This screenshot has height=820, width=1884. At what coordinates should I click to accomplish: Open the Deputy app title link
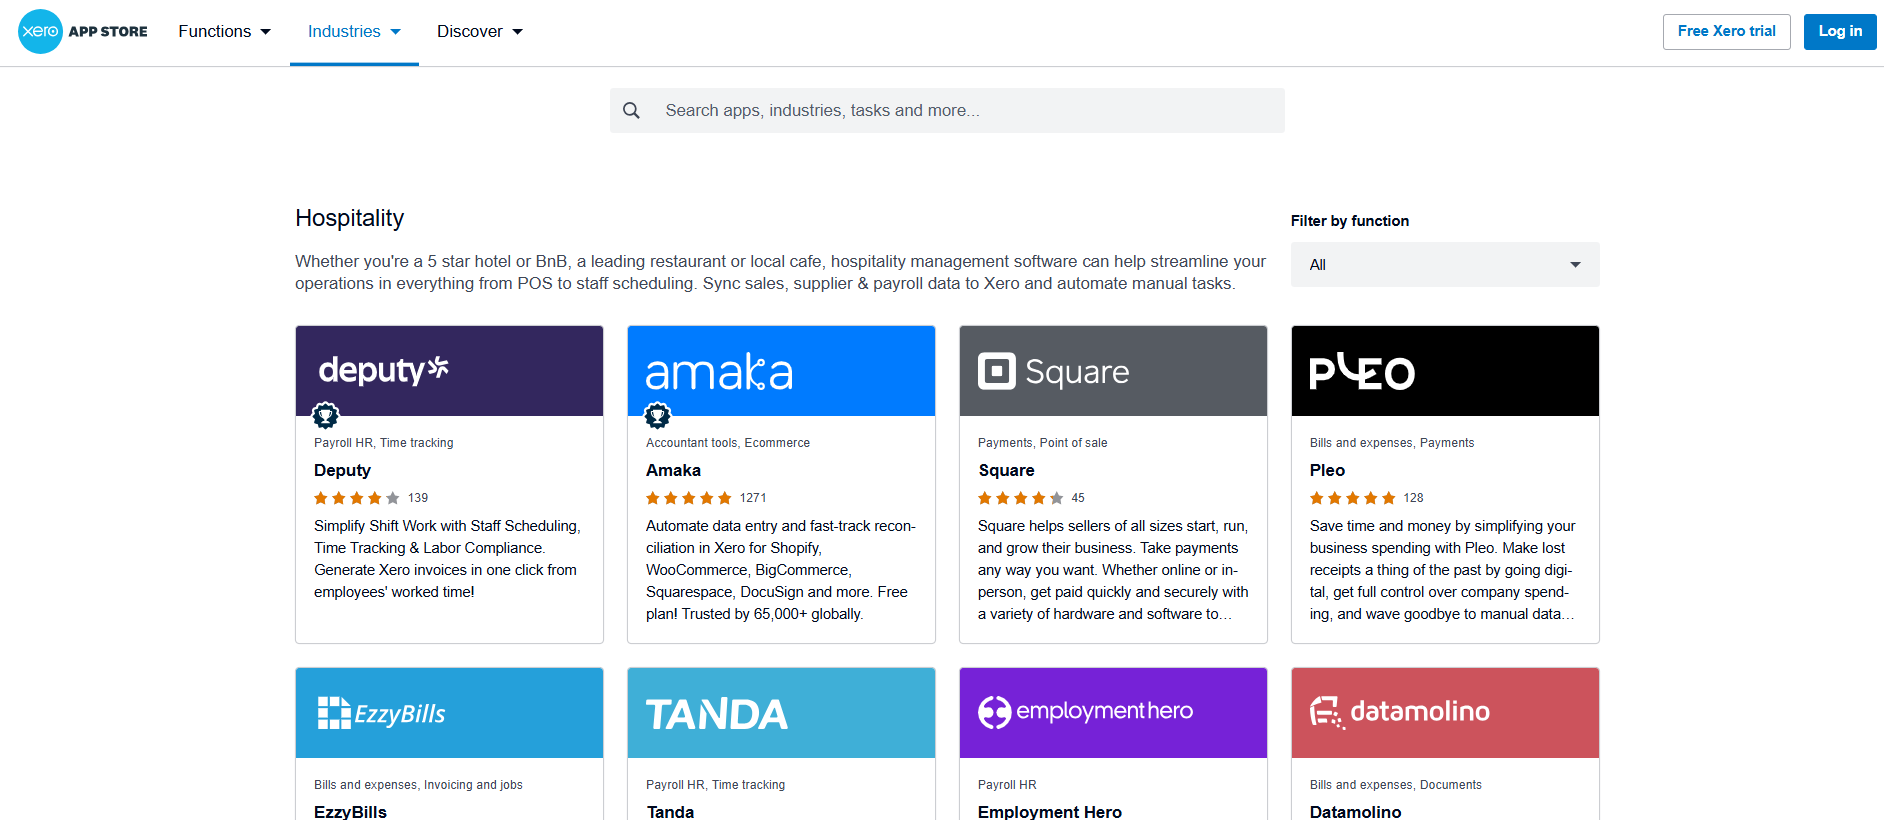click(342, 470)
